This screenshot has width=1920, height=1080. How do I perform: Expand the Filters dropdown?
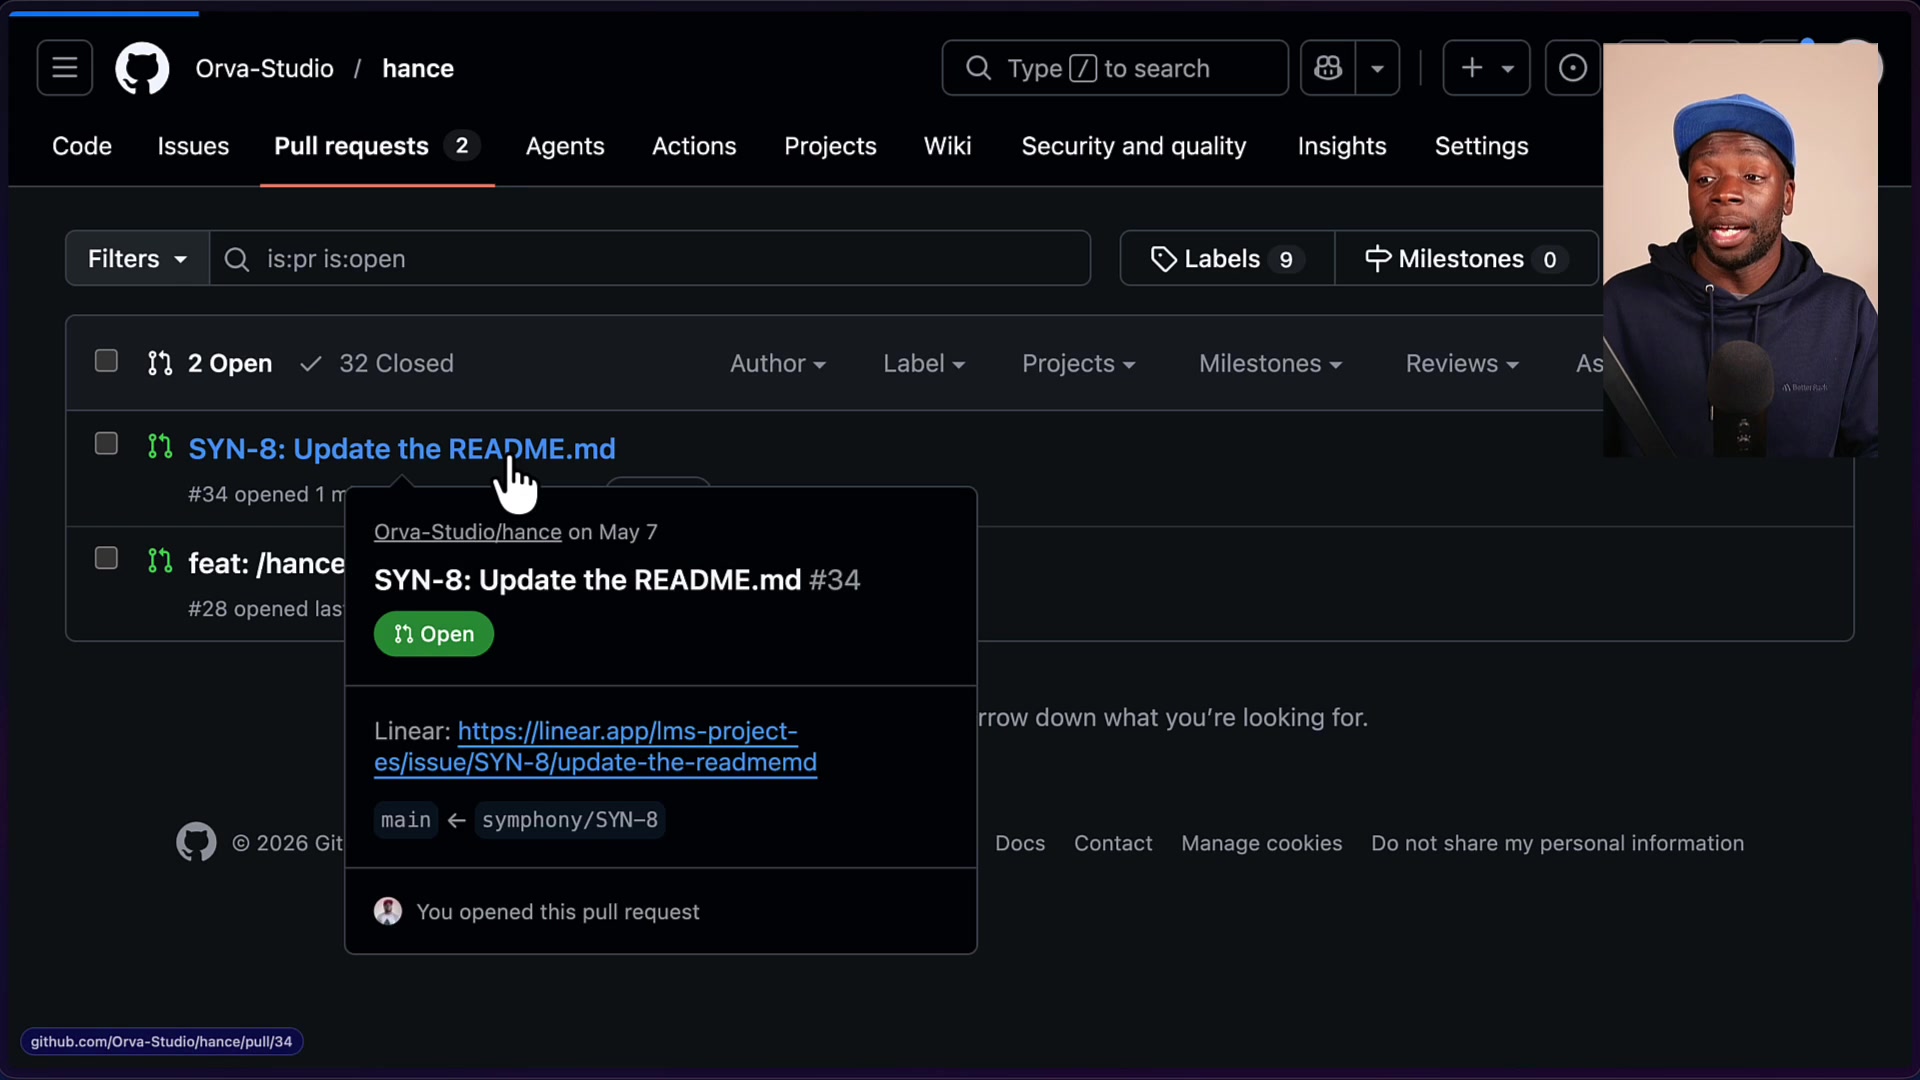click(137, 258)
